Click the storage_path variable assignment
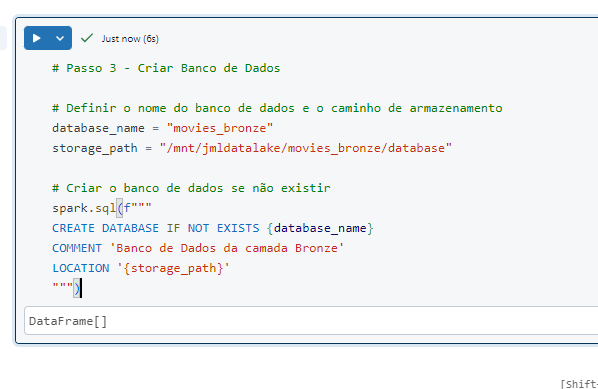The height and width of the screenshot is (389, 598). click(x=252, y=148)
